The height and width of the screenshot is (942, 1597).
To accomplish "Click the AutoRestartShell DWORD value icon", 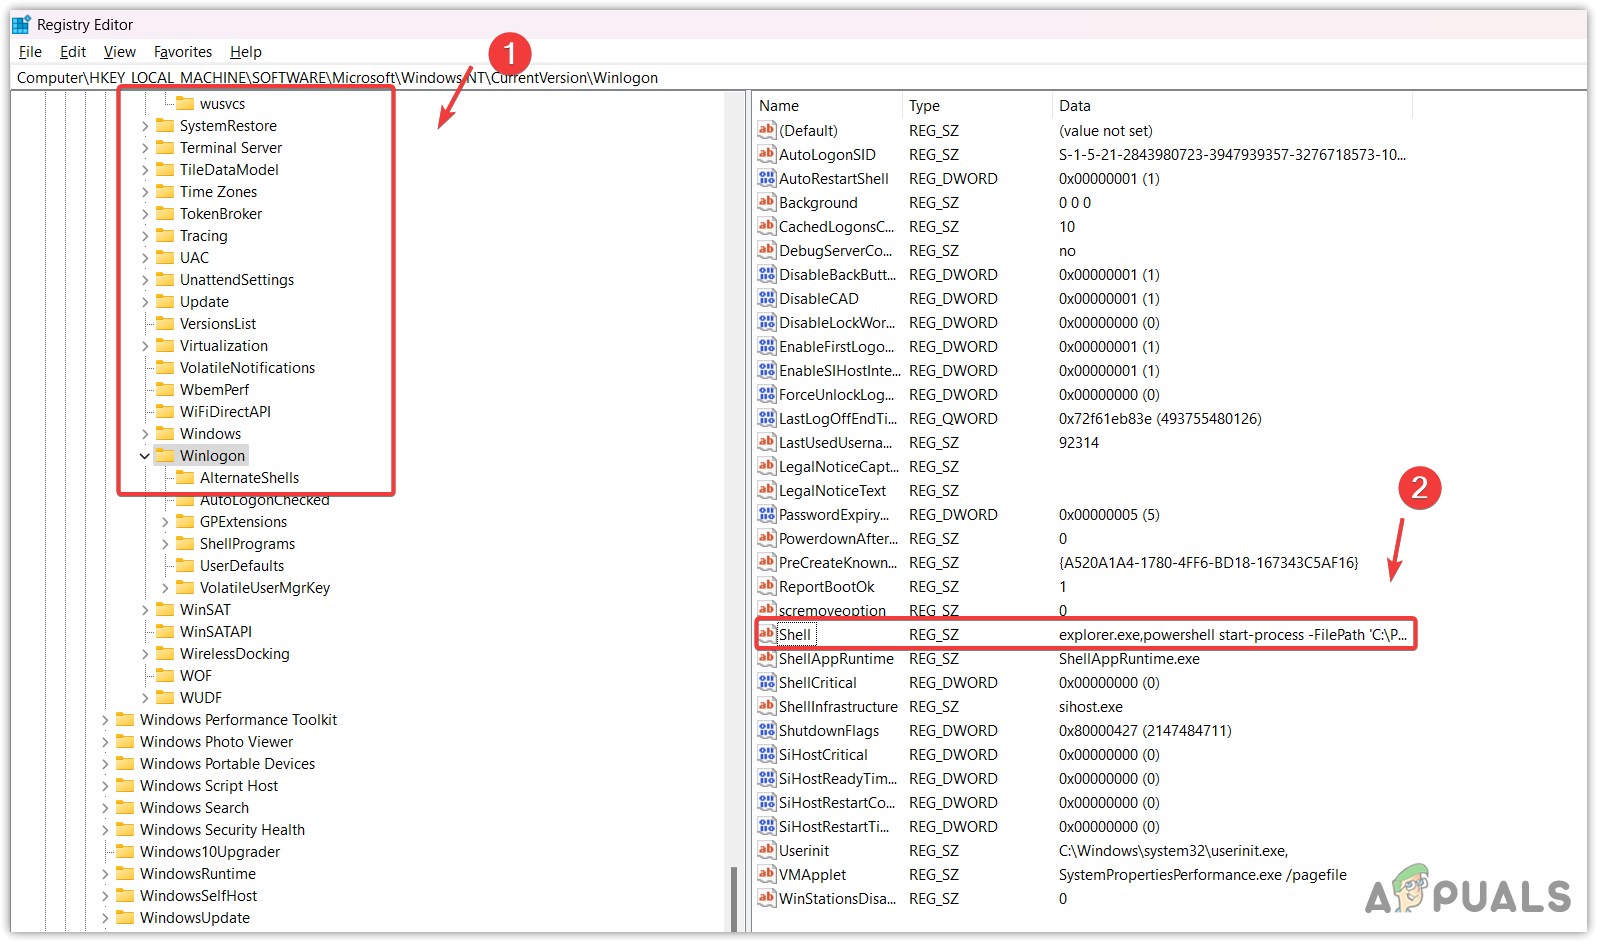I will click(767, 178).
